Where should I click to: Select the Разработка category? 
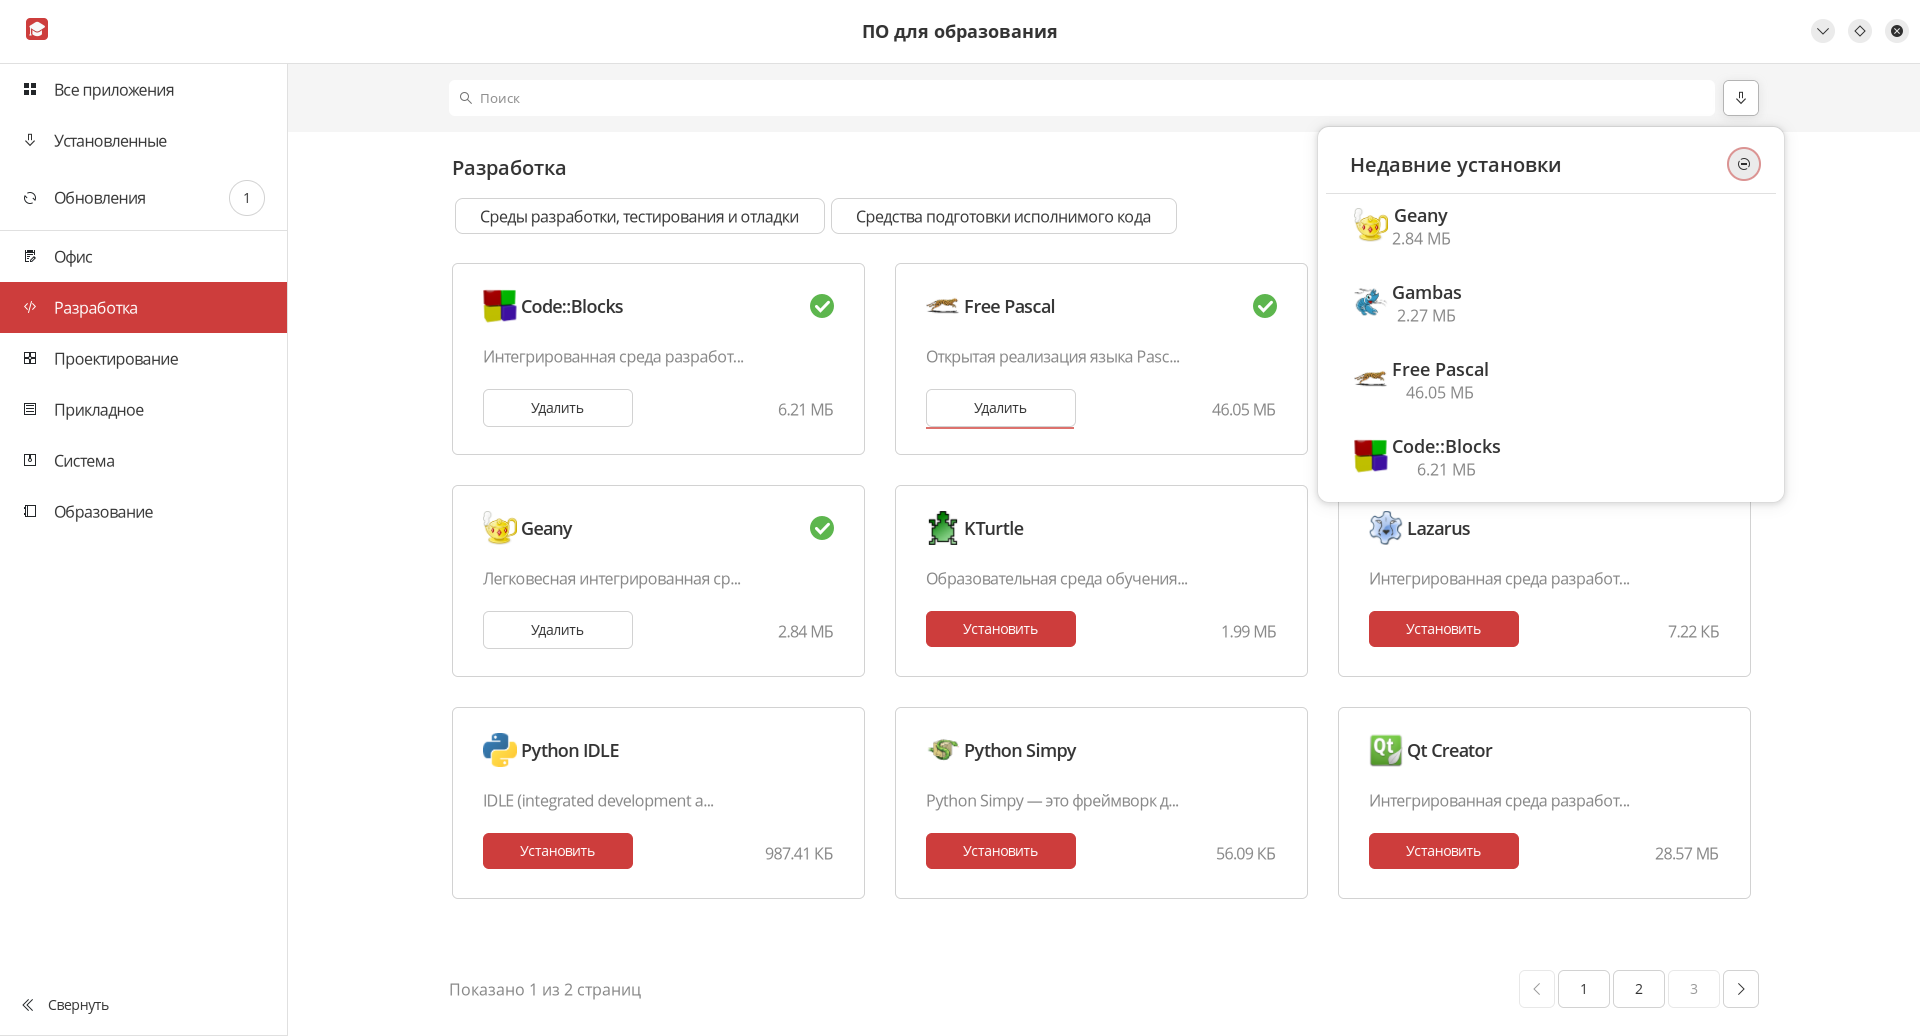tap(143, 308)
